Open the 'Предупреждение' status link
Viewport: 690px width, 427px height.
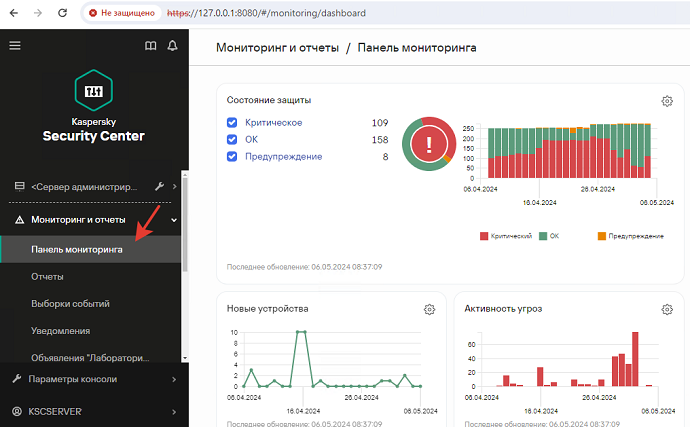point(283,157)
